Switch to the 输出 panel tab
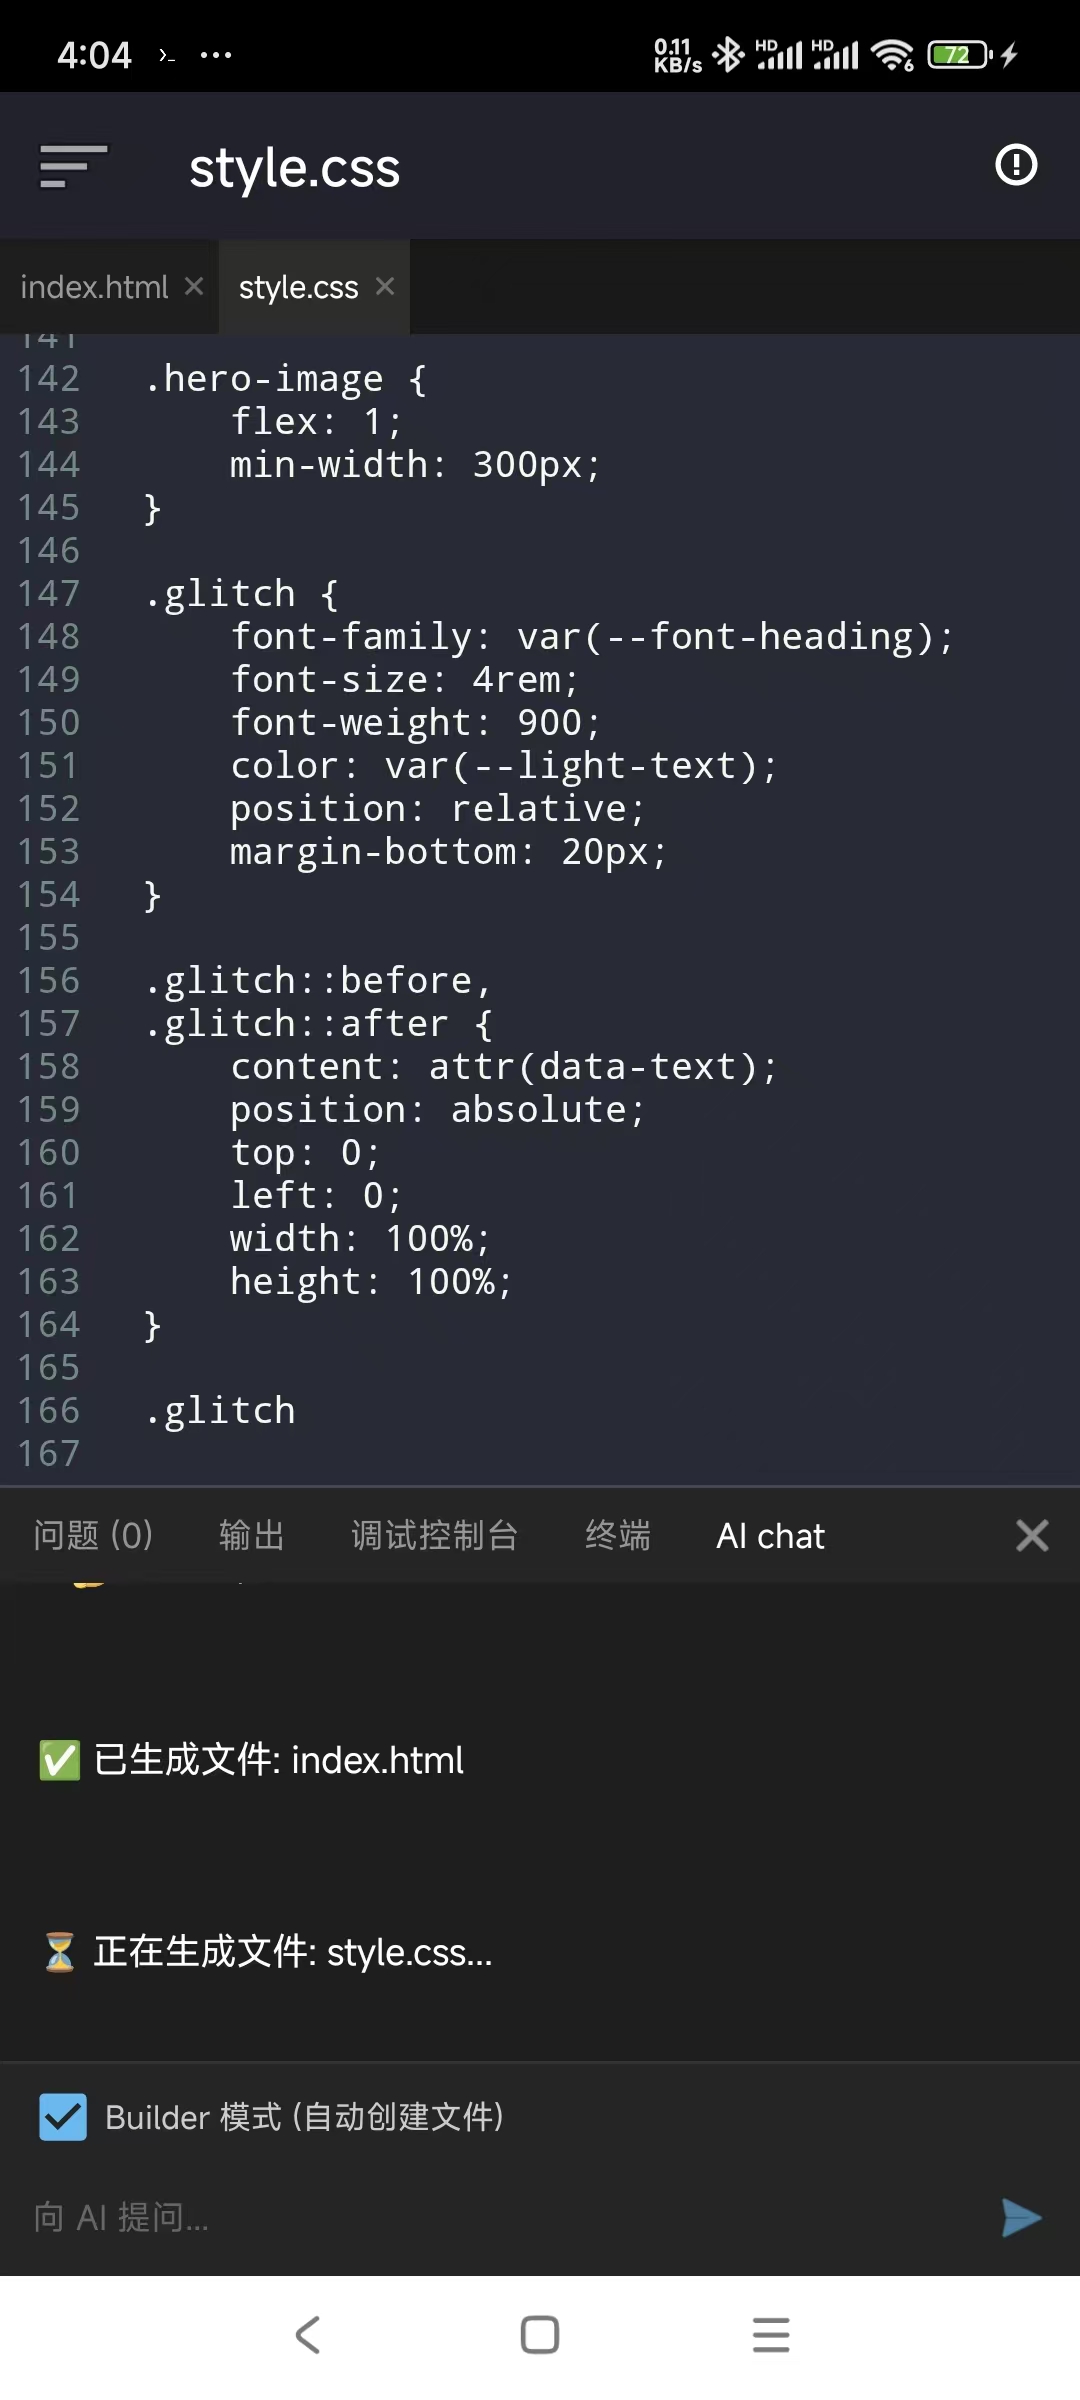1080x2400 pixels. point(251,1535)
